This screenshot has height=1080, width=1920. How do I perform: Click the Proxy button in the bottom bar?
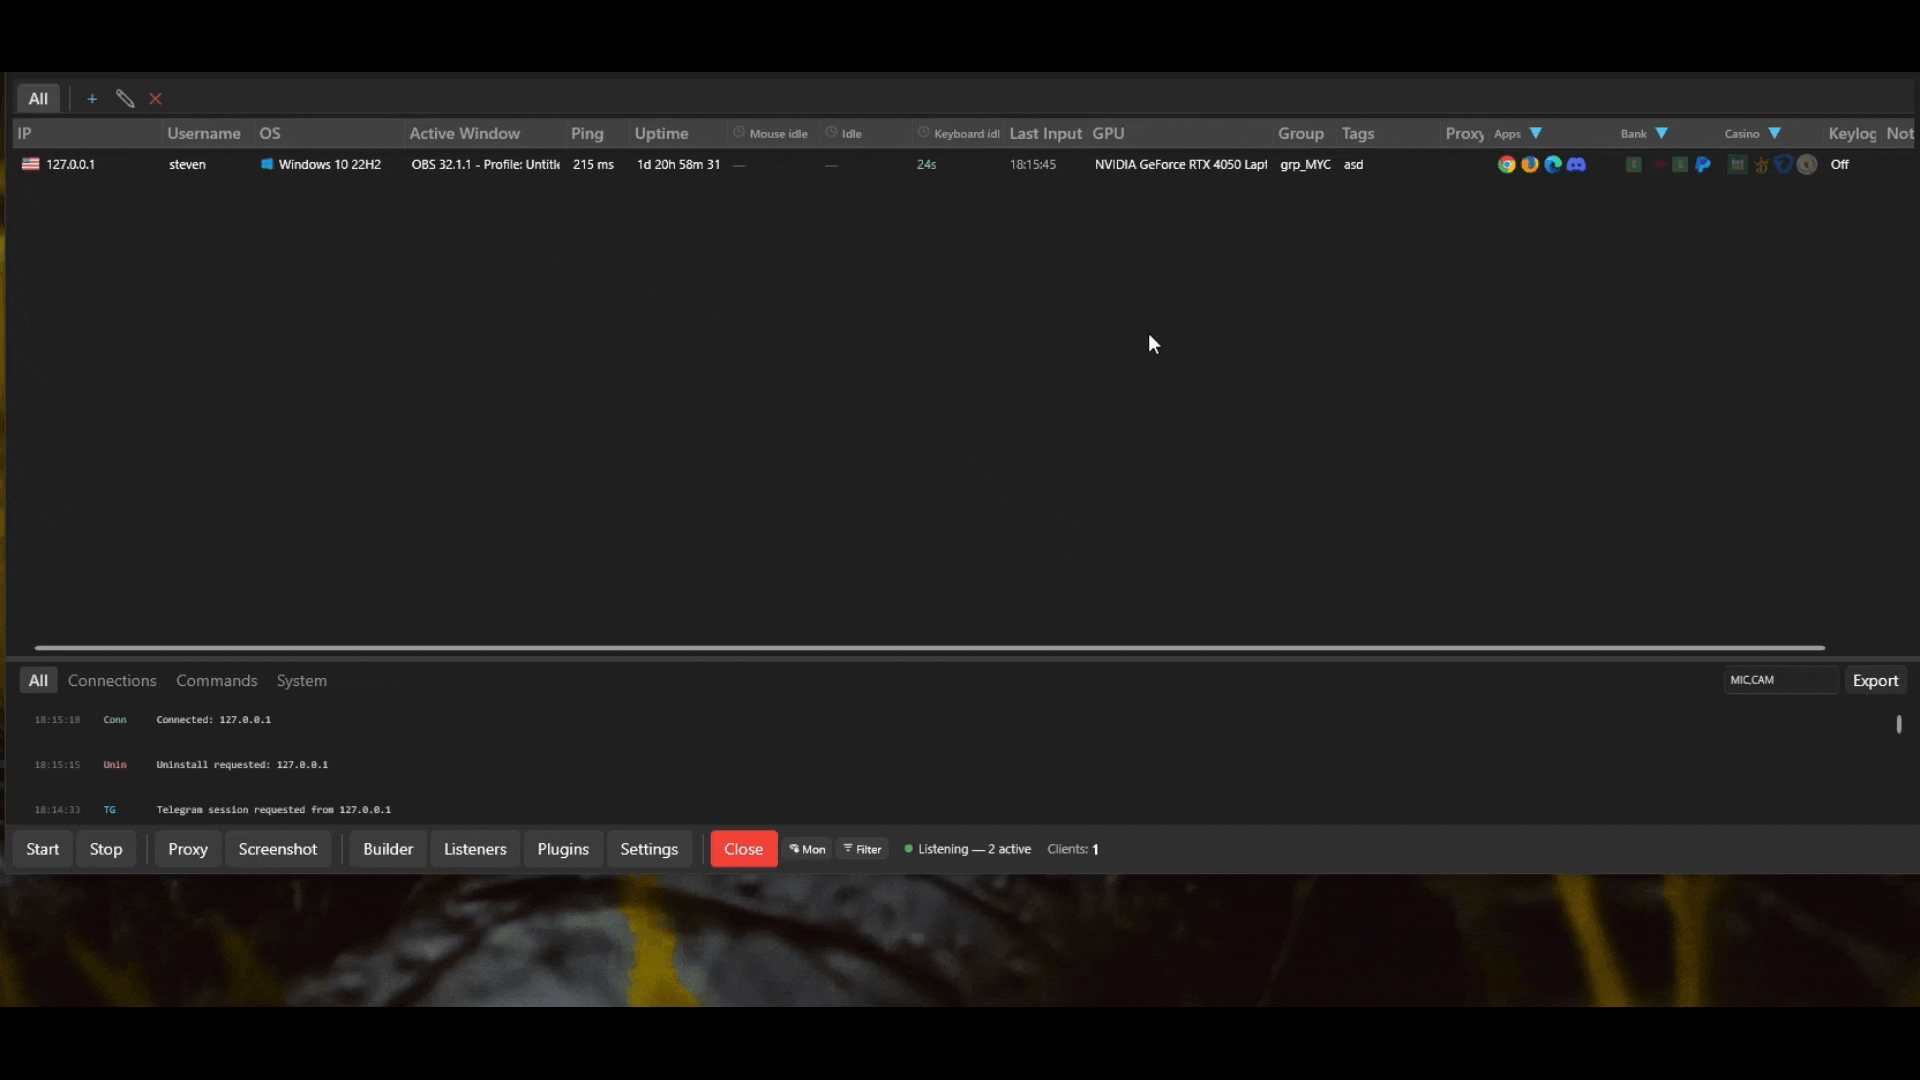click(188, 849)
